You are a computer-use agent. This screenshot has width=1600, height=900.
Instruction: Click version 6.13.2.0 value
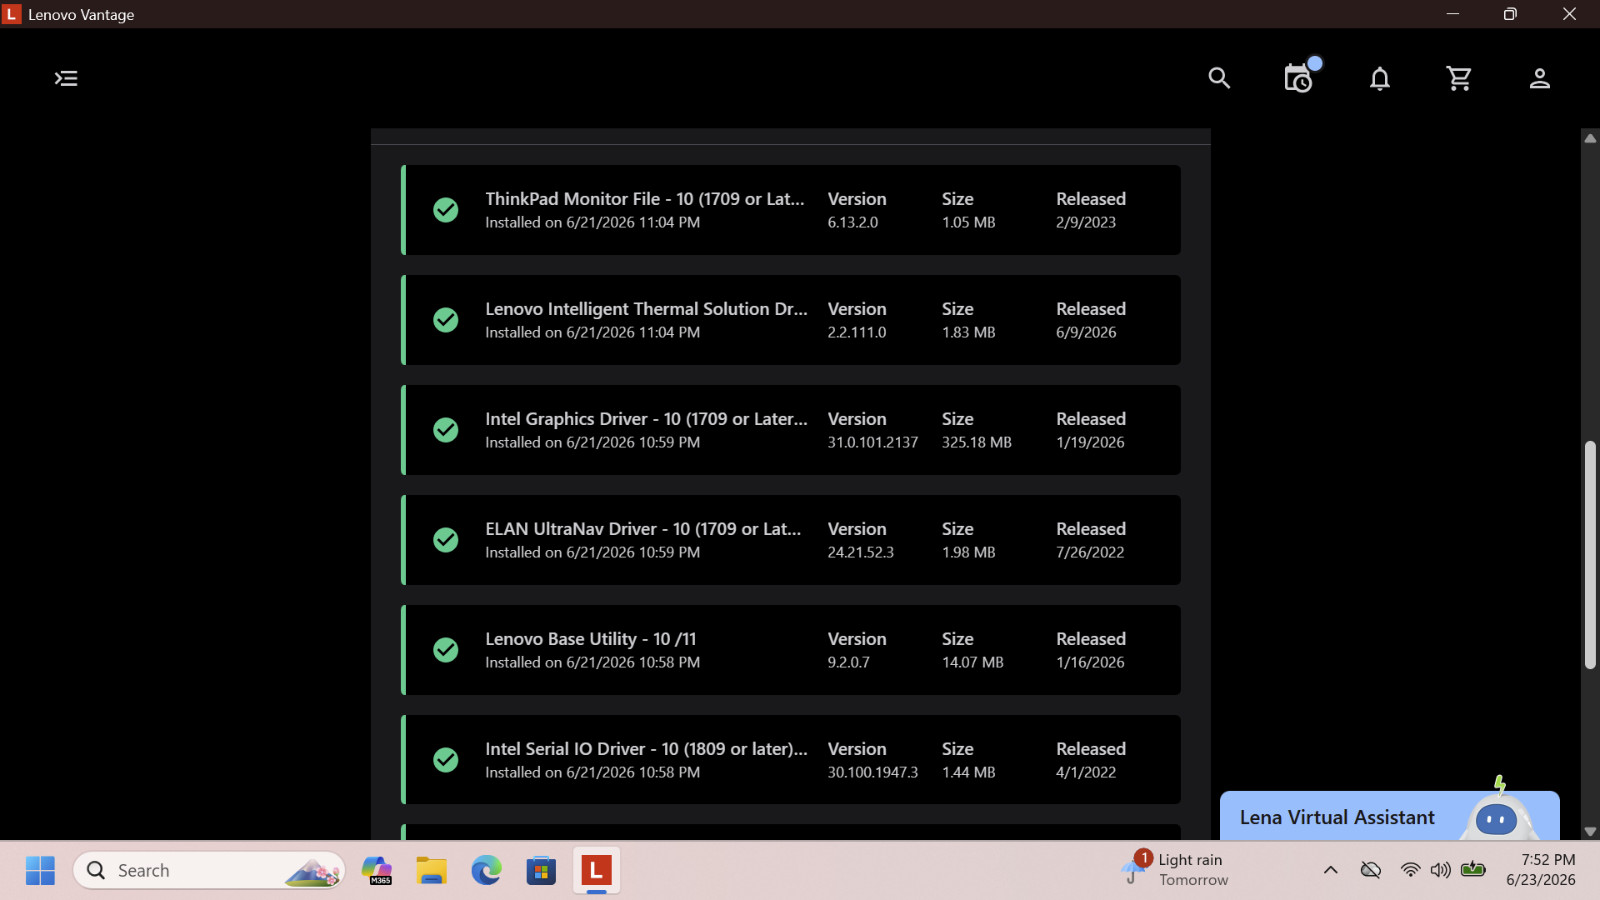click(853, 223)
